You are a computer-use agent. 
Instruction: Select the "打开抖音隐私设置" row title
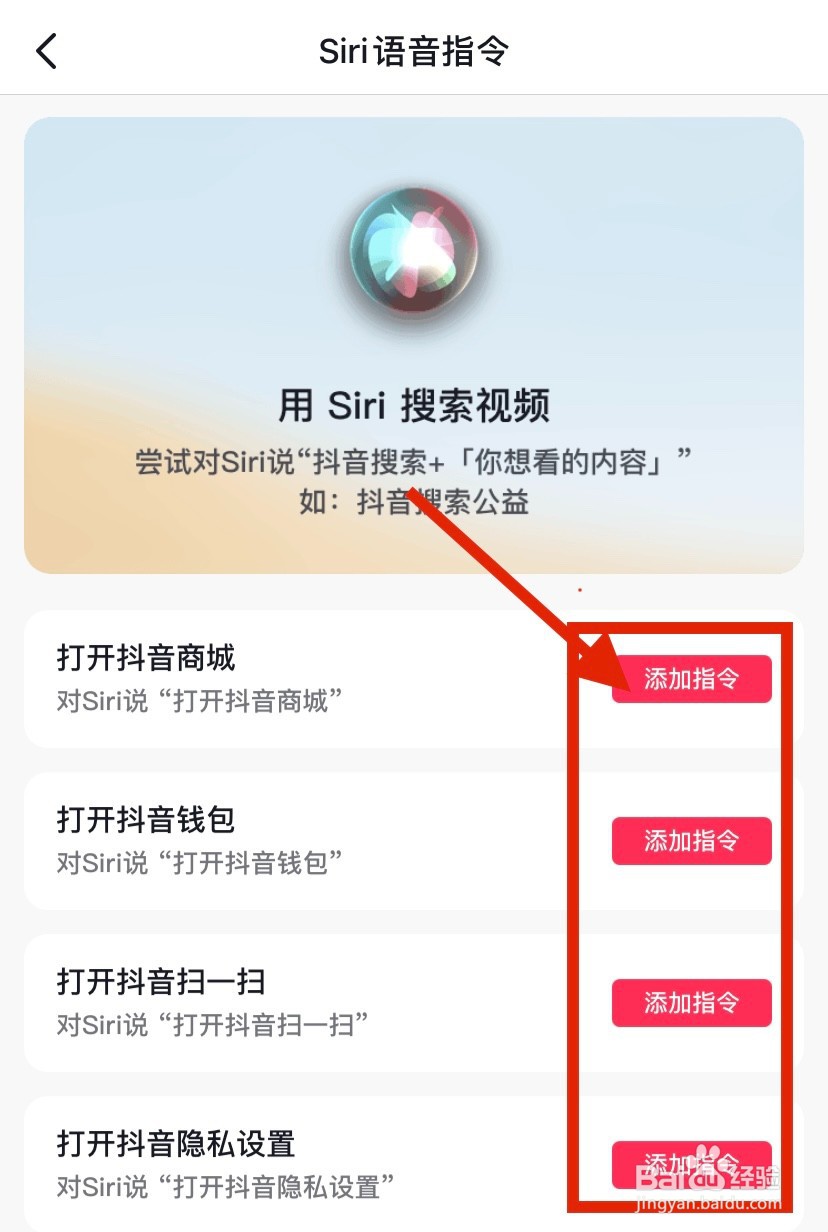coord(176,1144)
